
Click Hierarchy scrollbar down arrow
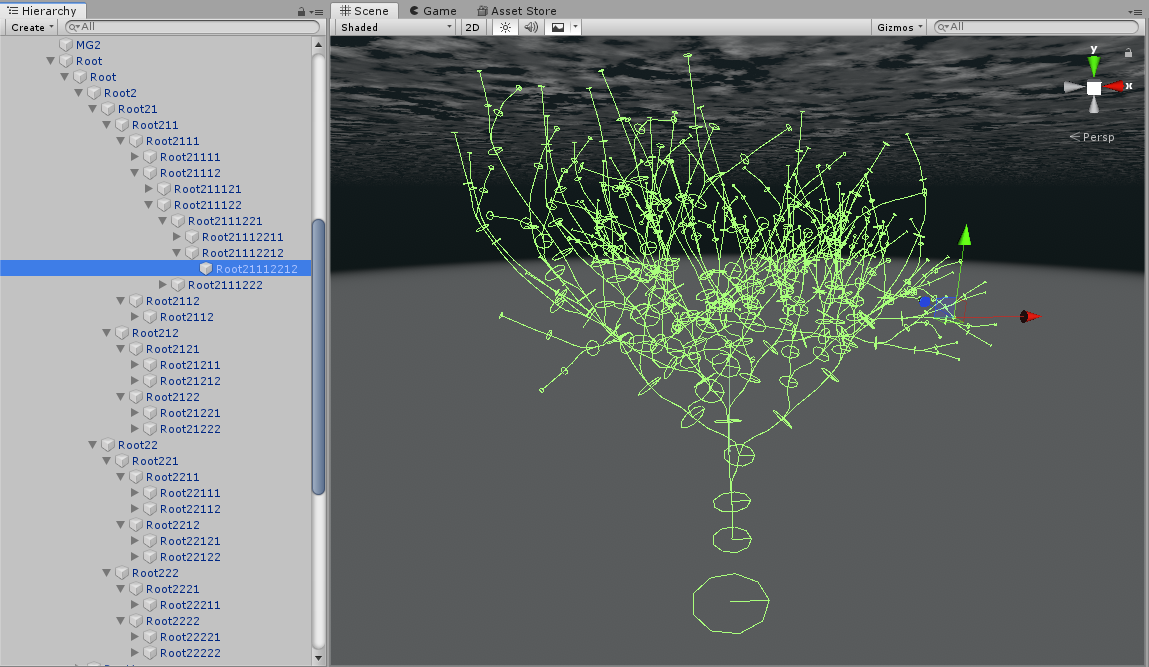coord(318,657)
